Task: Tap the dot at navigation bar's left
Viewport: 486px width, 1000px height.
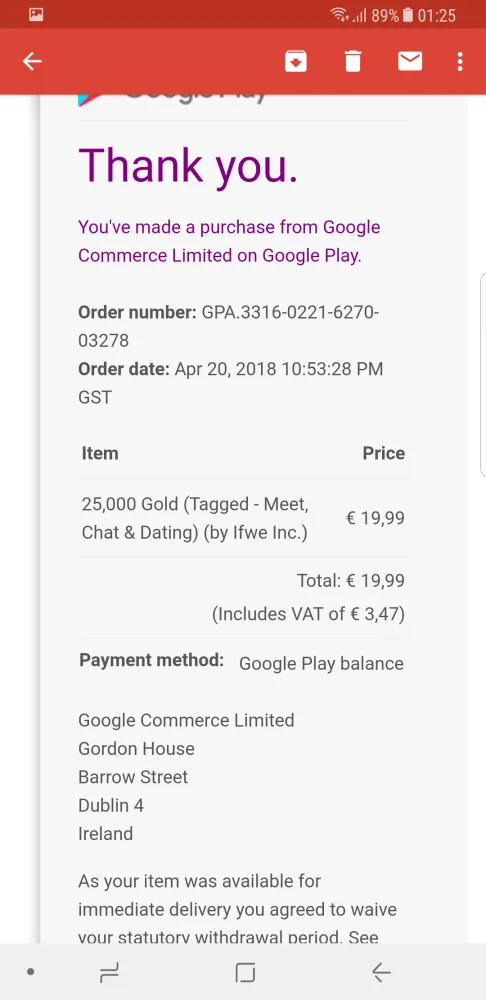Action: pyautogui.click(x=30, y=973)
